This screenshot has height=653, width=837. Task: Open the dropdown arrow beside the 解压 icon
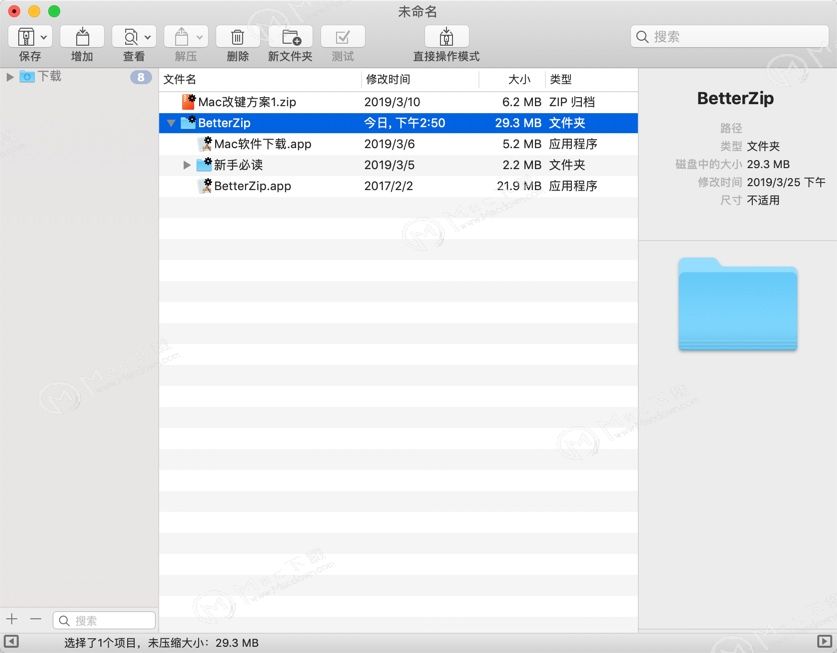199,37
